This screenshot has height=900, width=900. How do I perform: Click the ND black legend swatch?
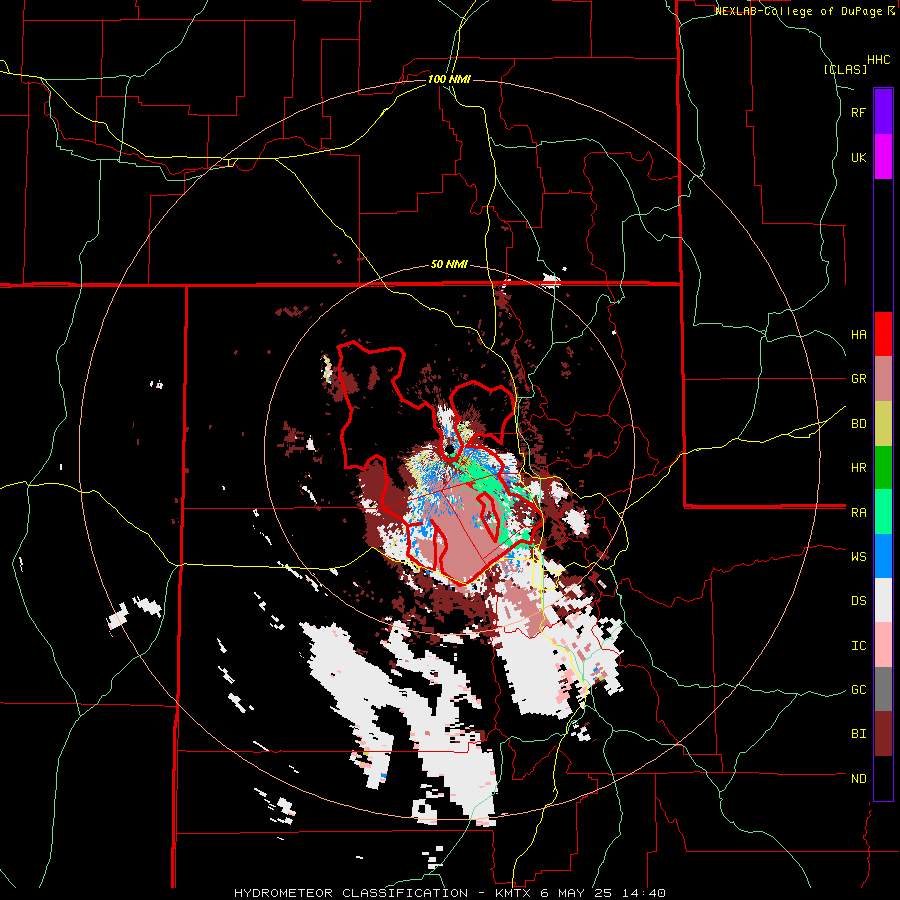(883, 778)
